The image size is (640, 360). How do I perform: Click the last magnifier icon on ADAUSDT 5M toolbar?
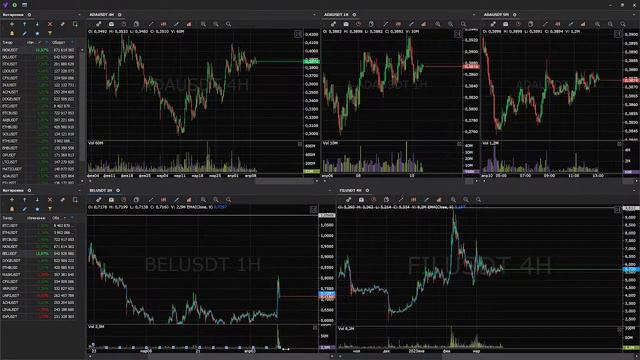pyautogui.click(x=622, y=24)
